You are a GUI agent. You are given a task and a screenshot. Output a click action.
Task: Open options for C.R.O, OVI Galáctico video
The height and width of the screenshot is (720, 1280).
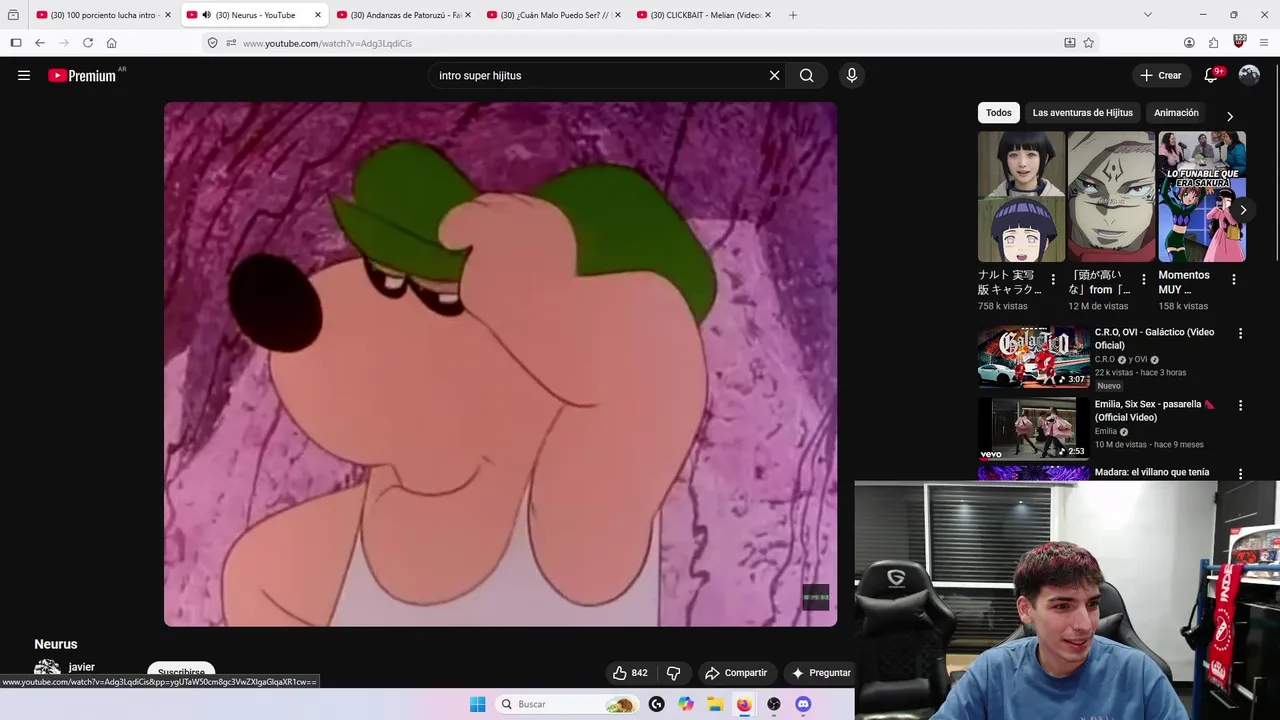1241,334
